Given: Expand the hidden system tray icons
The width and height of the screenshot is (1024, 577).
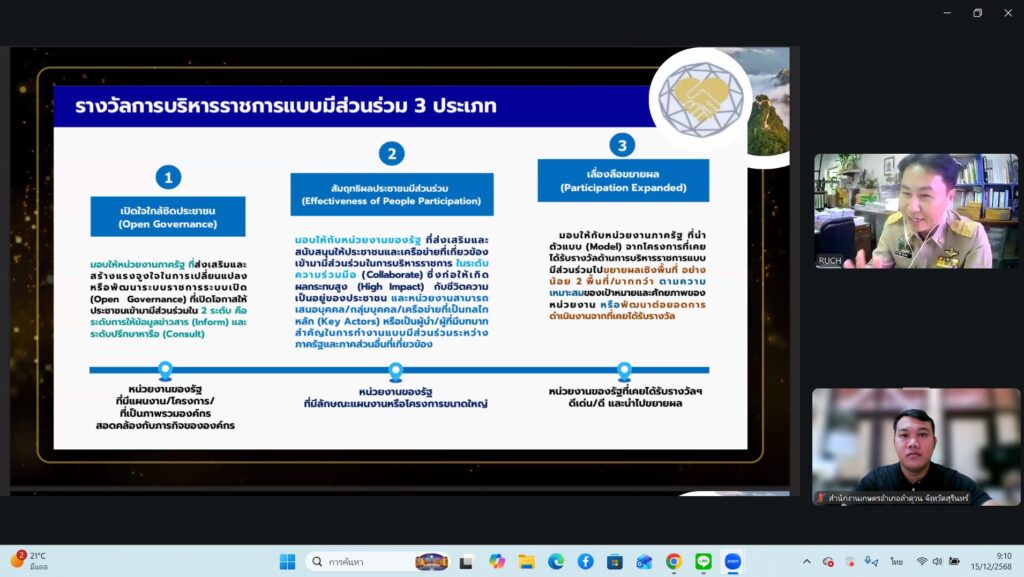Looking at the screenshot, I should tap(806, 561).
